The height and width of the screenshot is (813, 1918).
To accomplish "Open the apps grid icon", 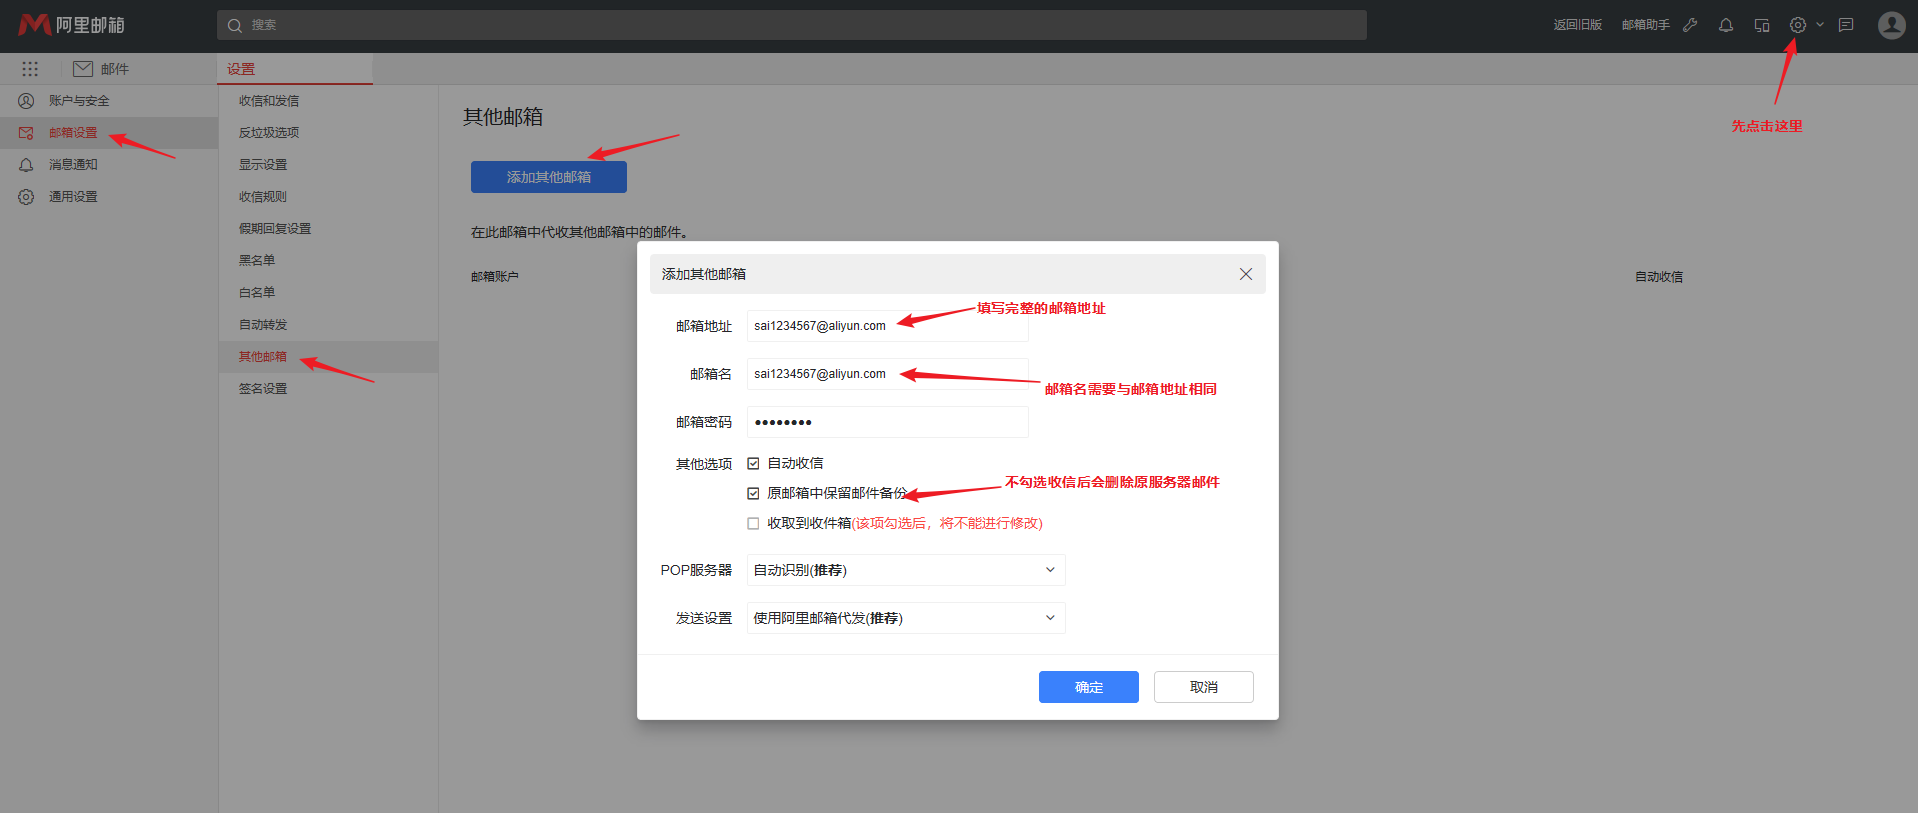I will (x=30, y=69).
